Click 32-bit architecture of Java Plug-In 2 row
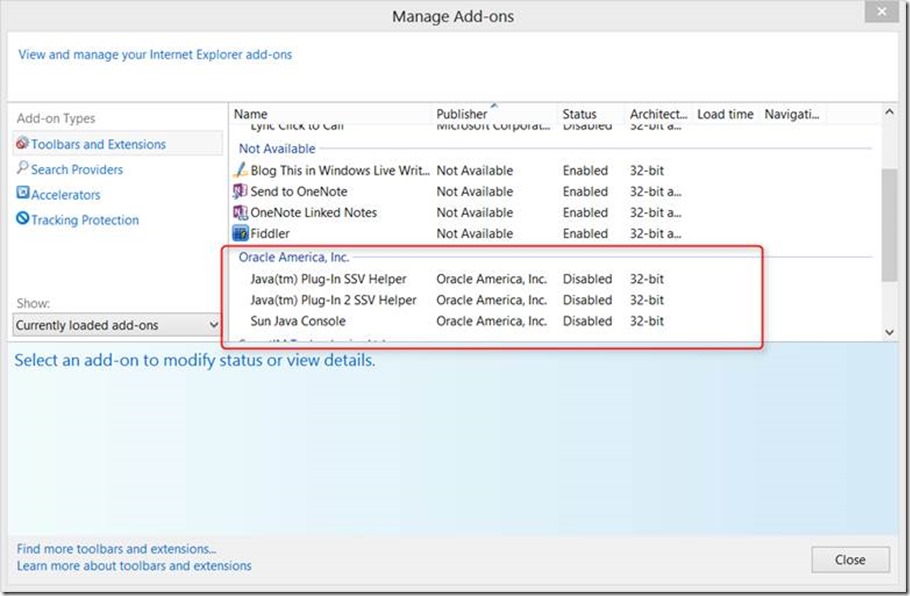This screenshot has width=910, height=596. click(x=647, y=300)
